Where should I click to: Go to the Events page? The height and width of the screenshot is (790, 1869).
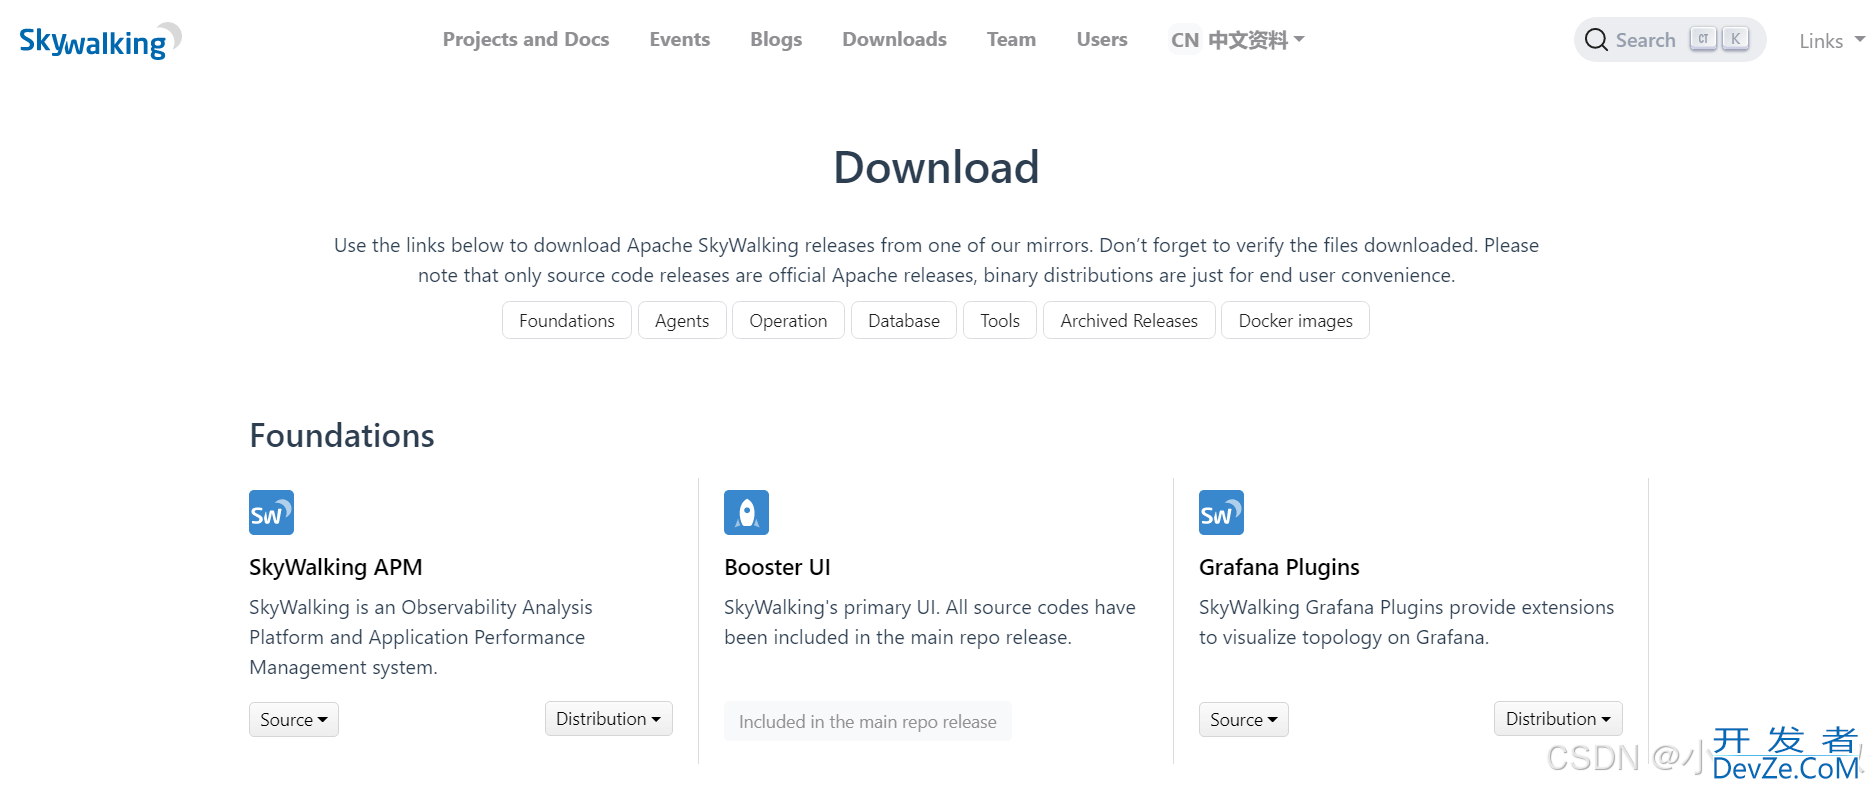(680, 39)
